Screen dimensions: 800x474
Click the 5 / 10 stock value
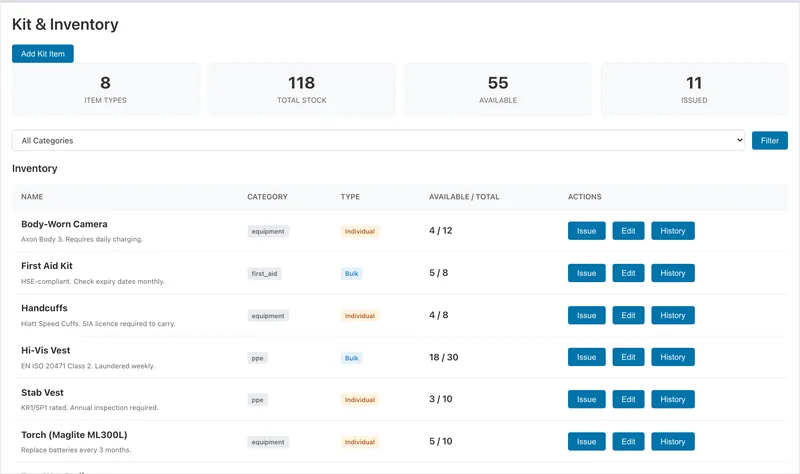pos(441,441)
